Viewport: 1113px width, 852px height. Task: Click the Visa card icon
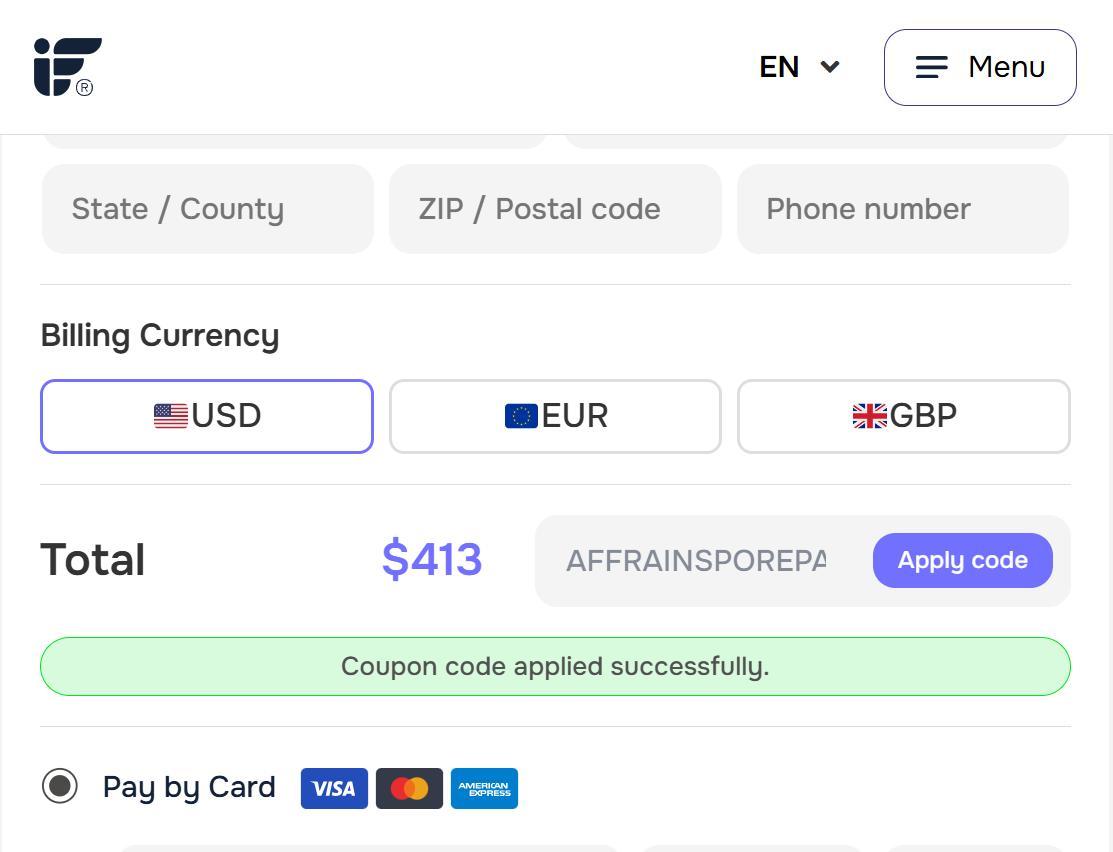[334, 789]
